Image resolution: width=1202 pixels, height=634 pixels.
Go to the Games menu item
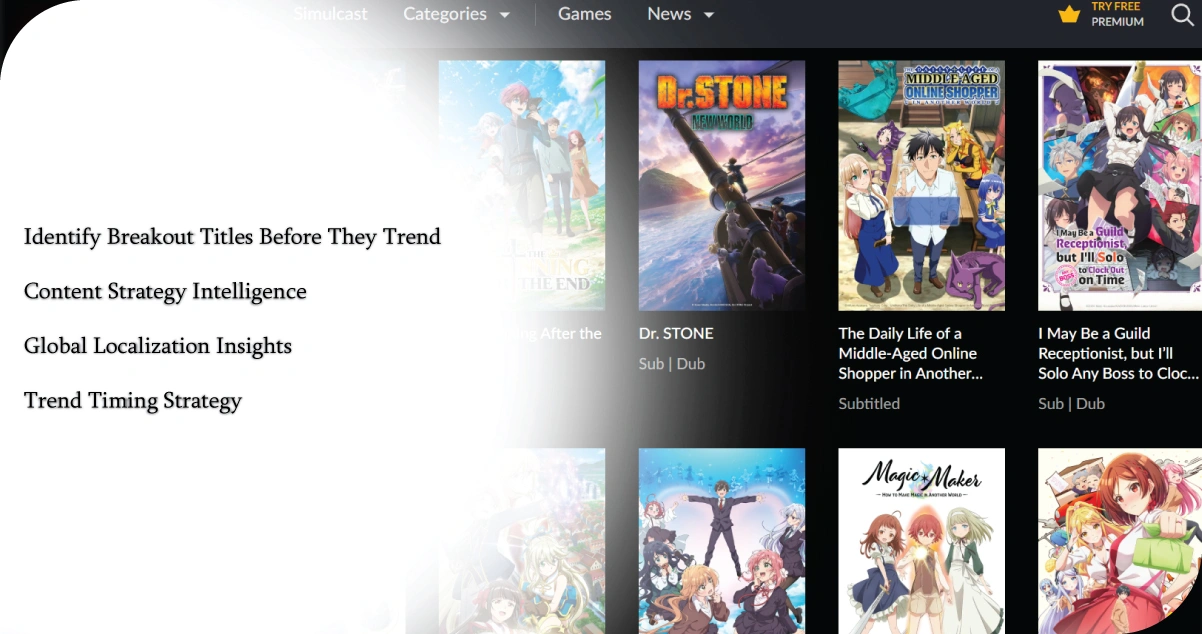(584, 14)
